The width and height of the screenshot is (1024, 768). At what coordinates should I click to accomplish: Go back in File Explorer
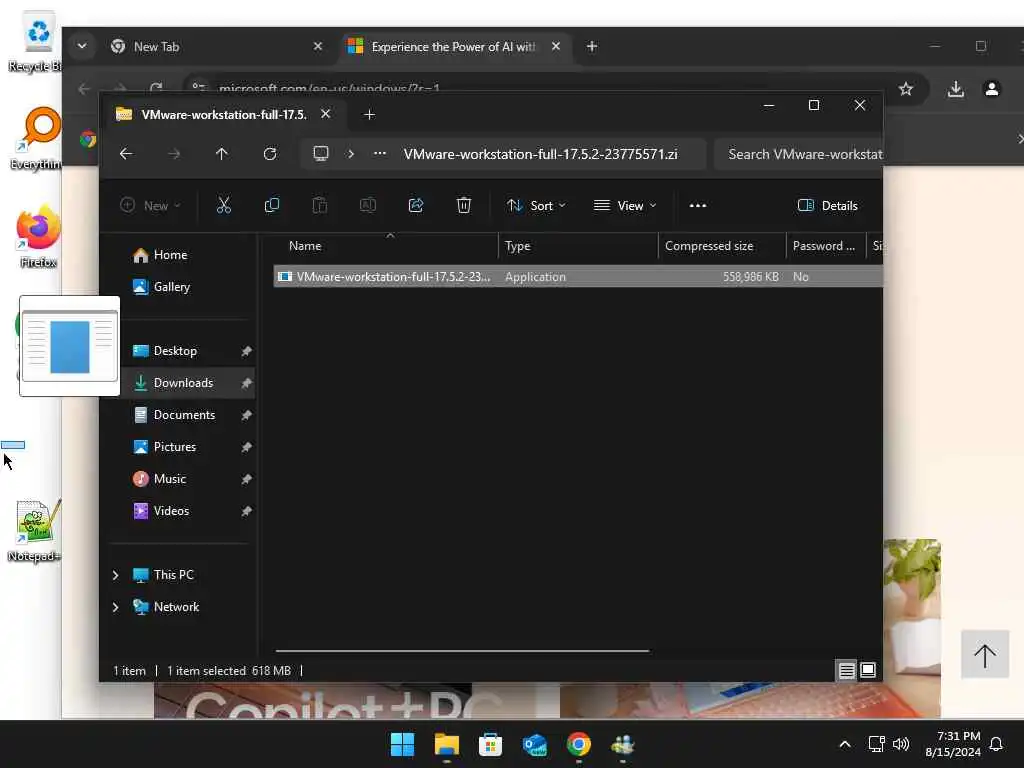pyautogui.click(x=126, y=153)
